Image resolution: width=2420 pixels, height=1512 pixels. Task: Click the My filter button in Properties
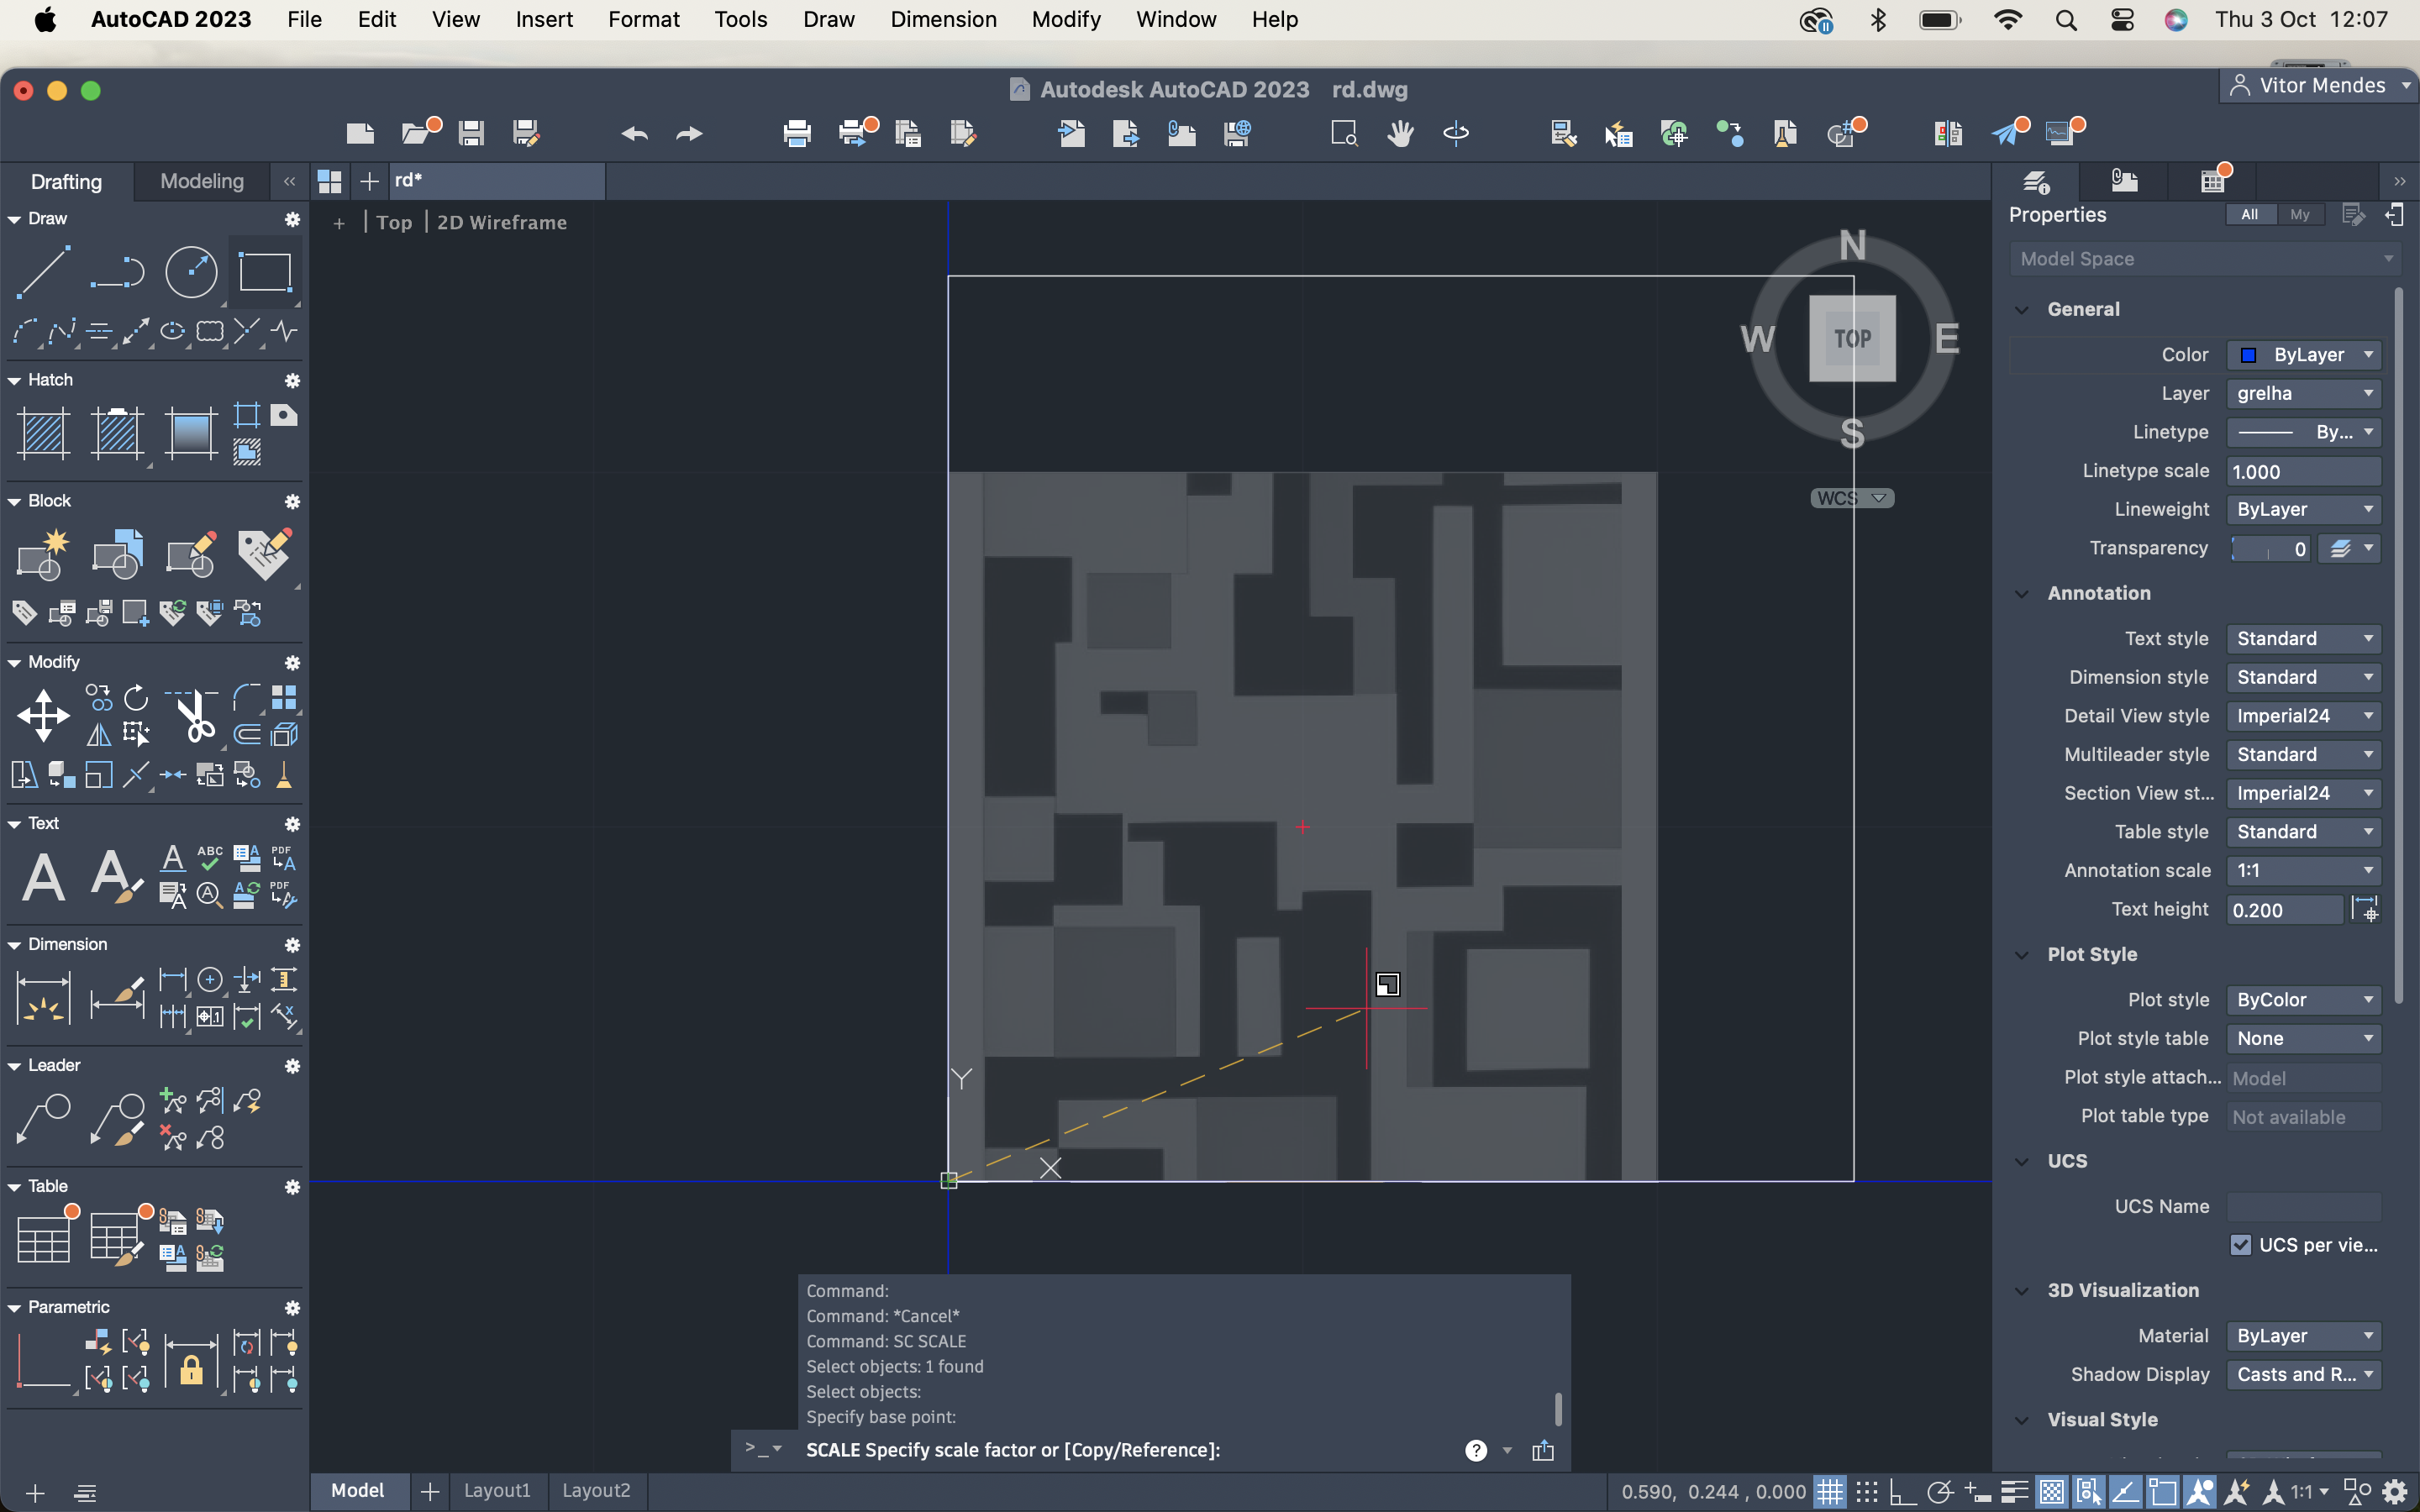click(x=2299, y=215)
